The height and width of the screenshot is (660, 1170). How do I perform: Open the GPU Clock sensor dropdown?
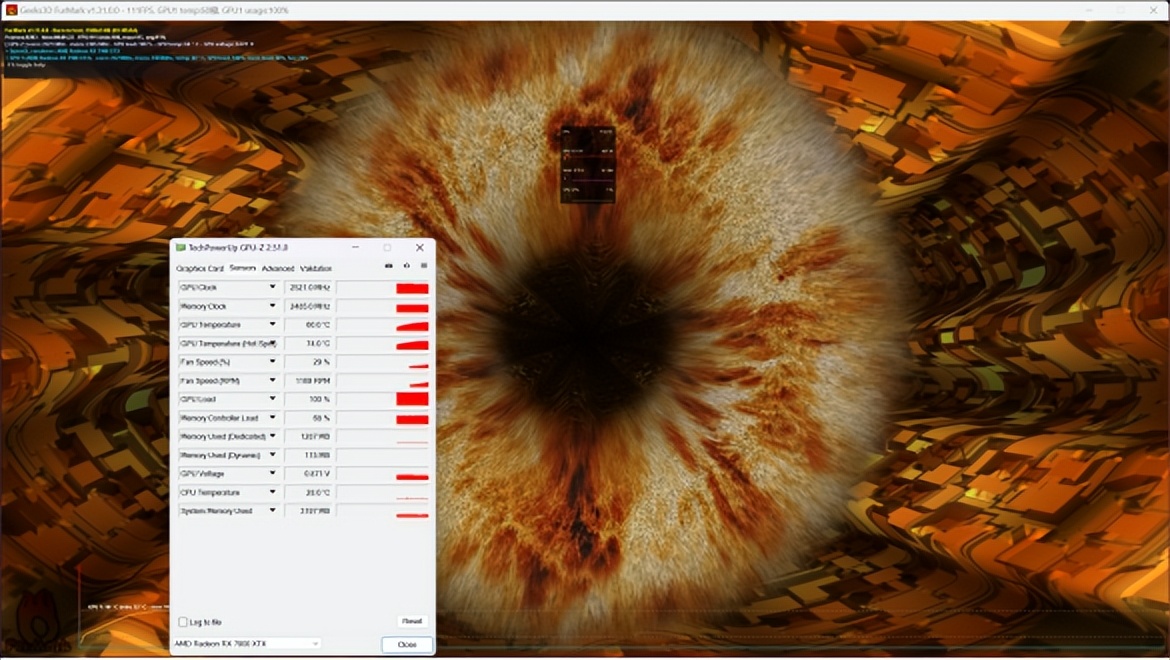click(272, 287)
